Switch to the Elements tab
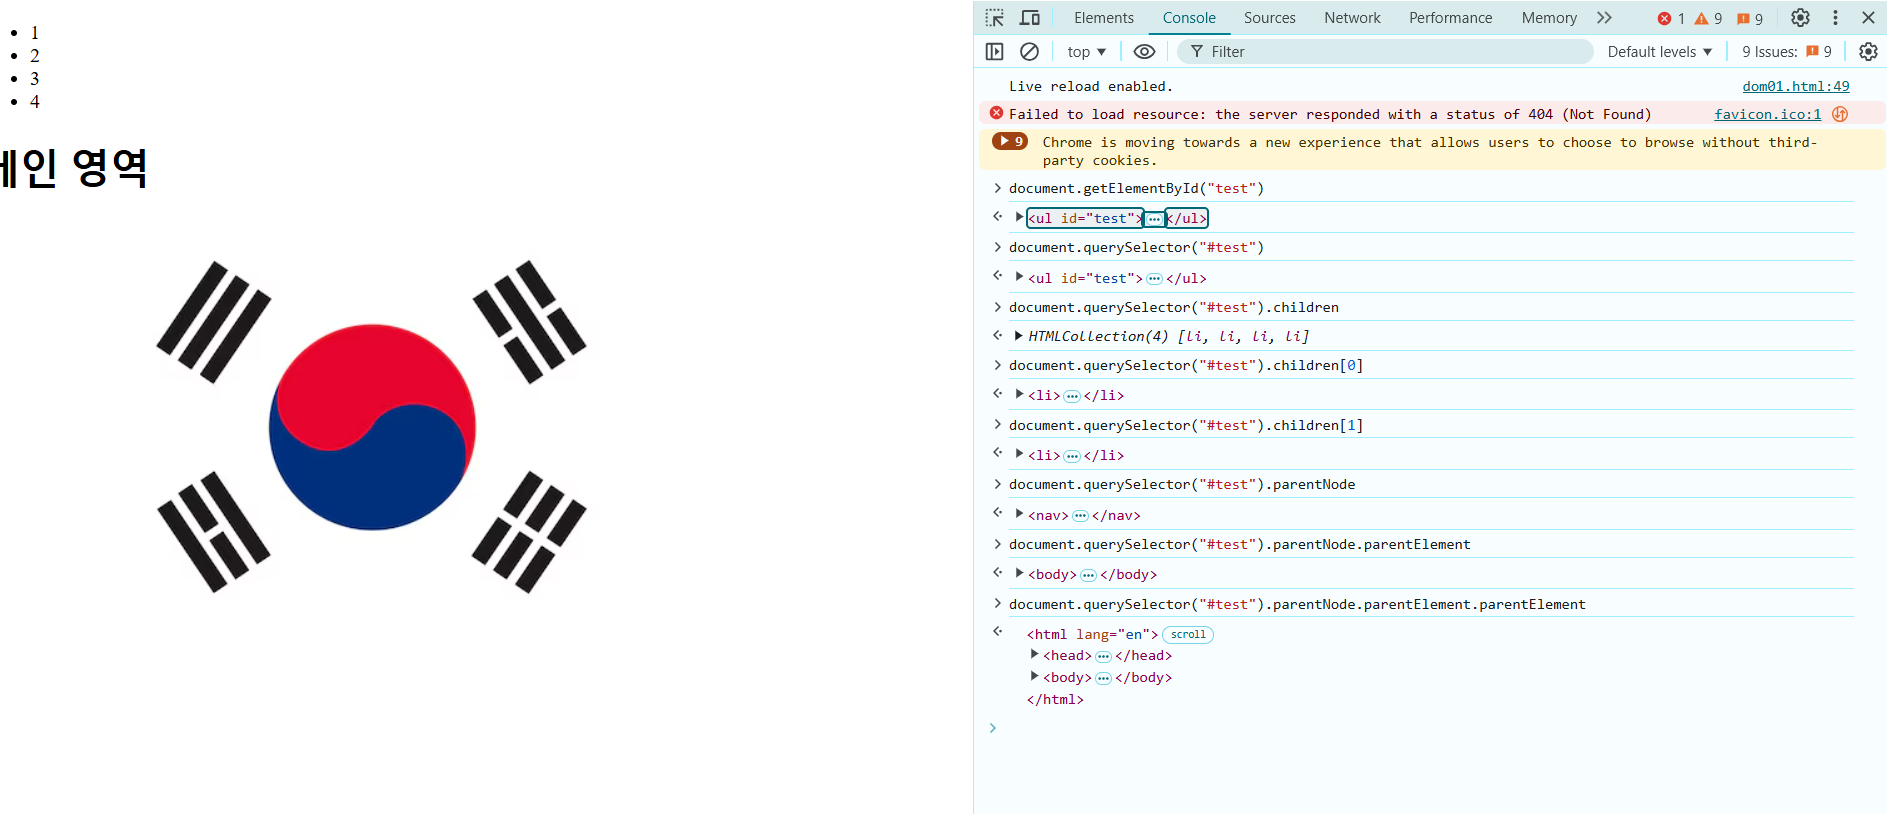This screenshot has width=1887, height=814. pyautogui.click(x=1104, y=18)
